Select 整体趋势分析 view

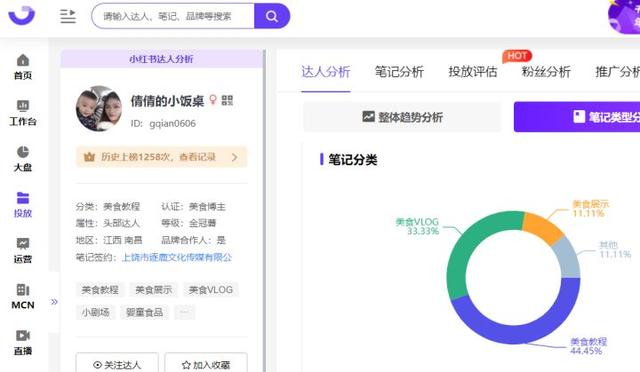point(402,117)
